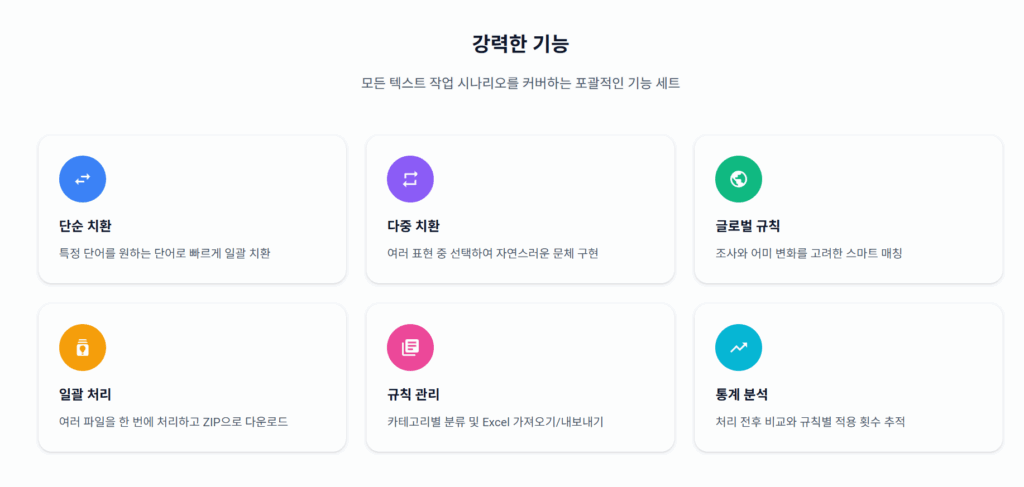Select the 단순 치환 card title

[x=92, y=226]
